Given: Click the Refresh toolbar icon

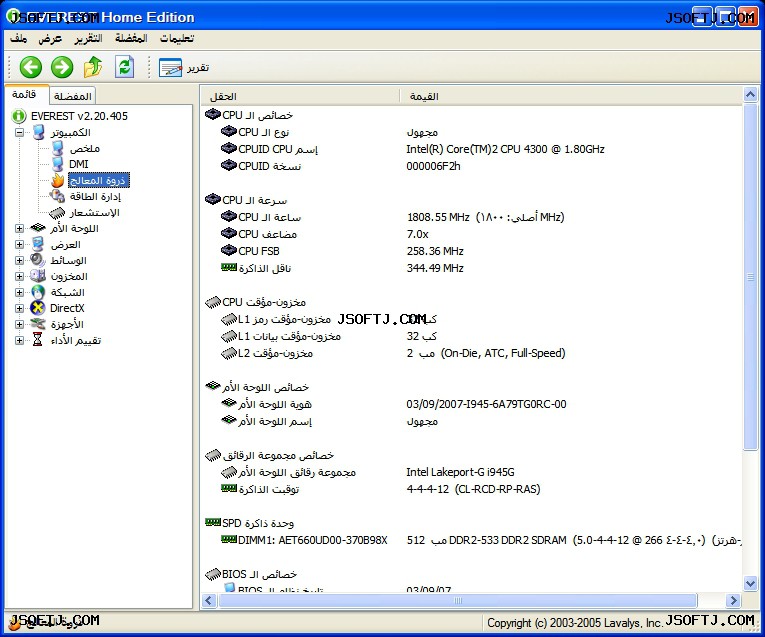Looking at the screenshot, I should tap(124, 67).
